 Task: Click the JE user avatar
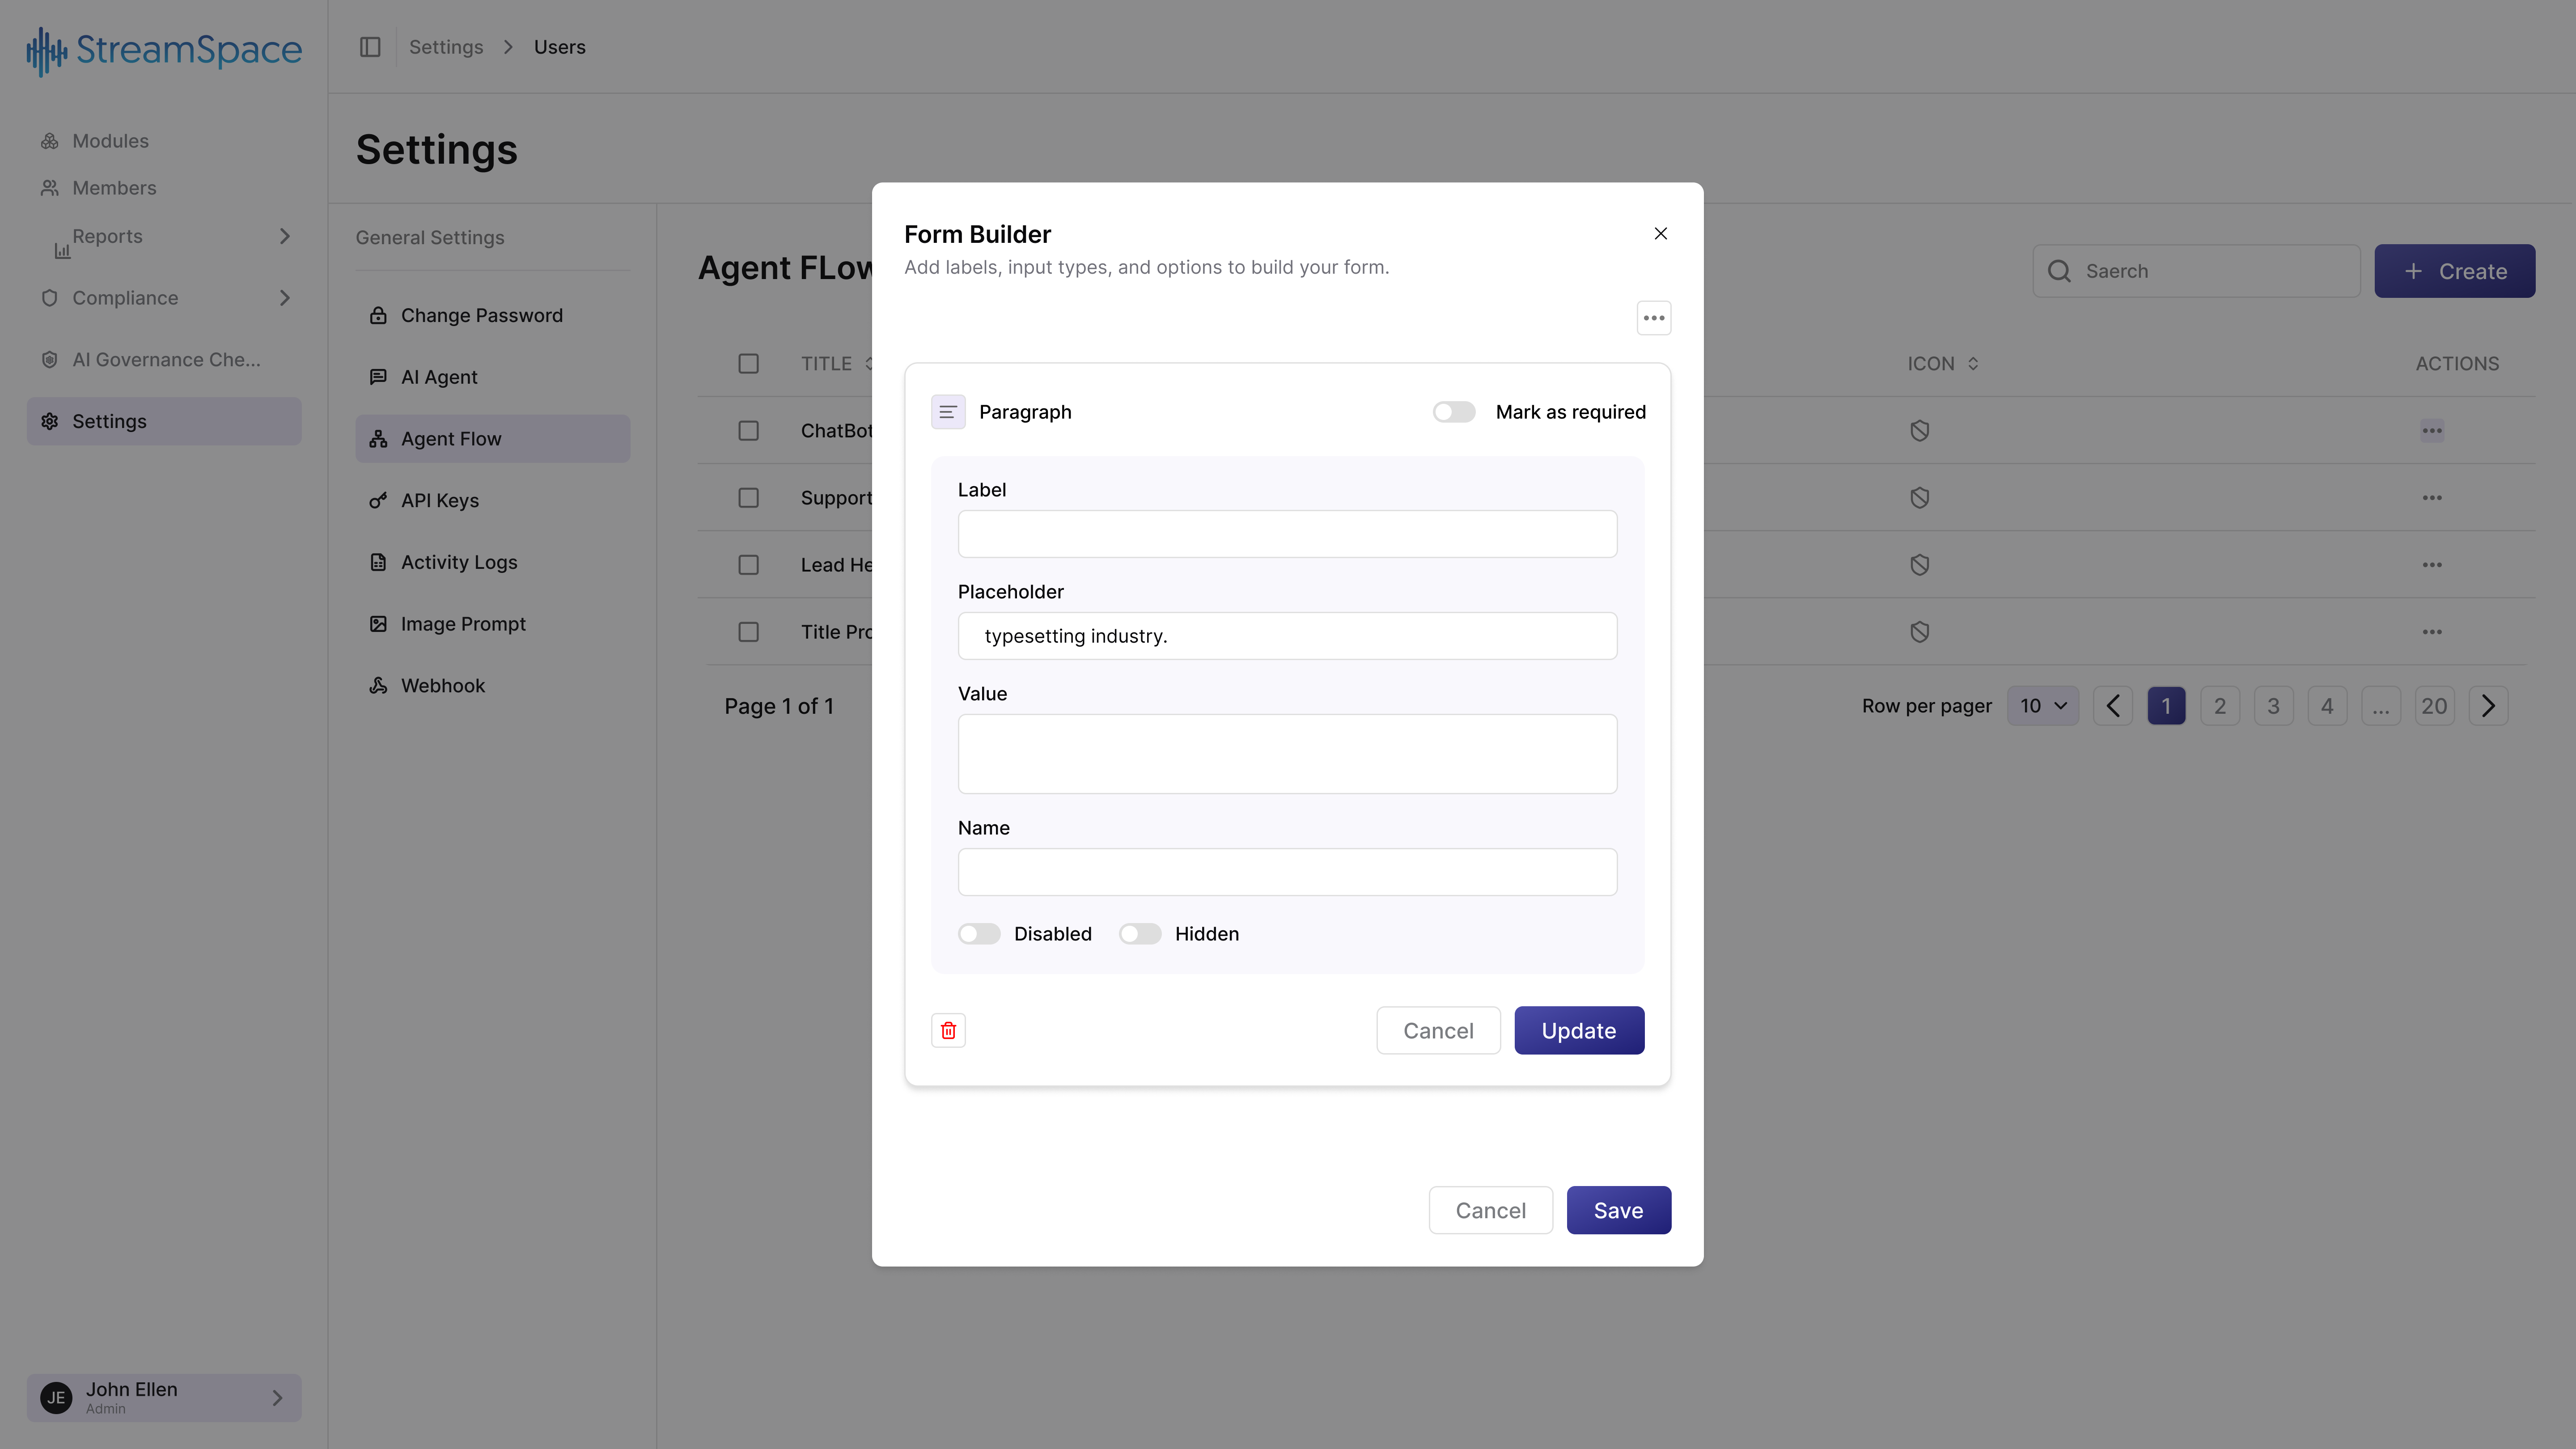(x=56, y=1397)
